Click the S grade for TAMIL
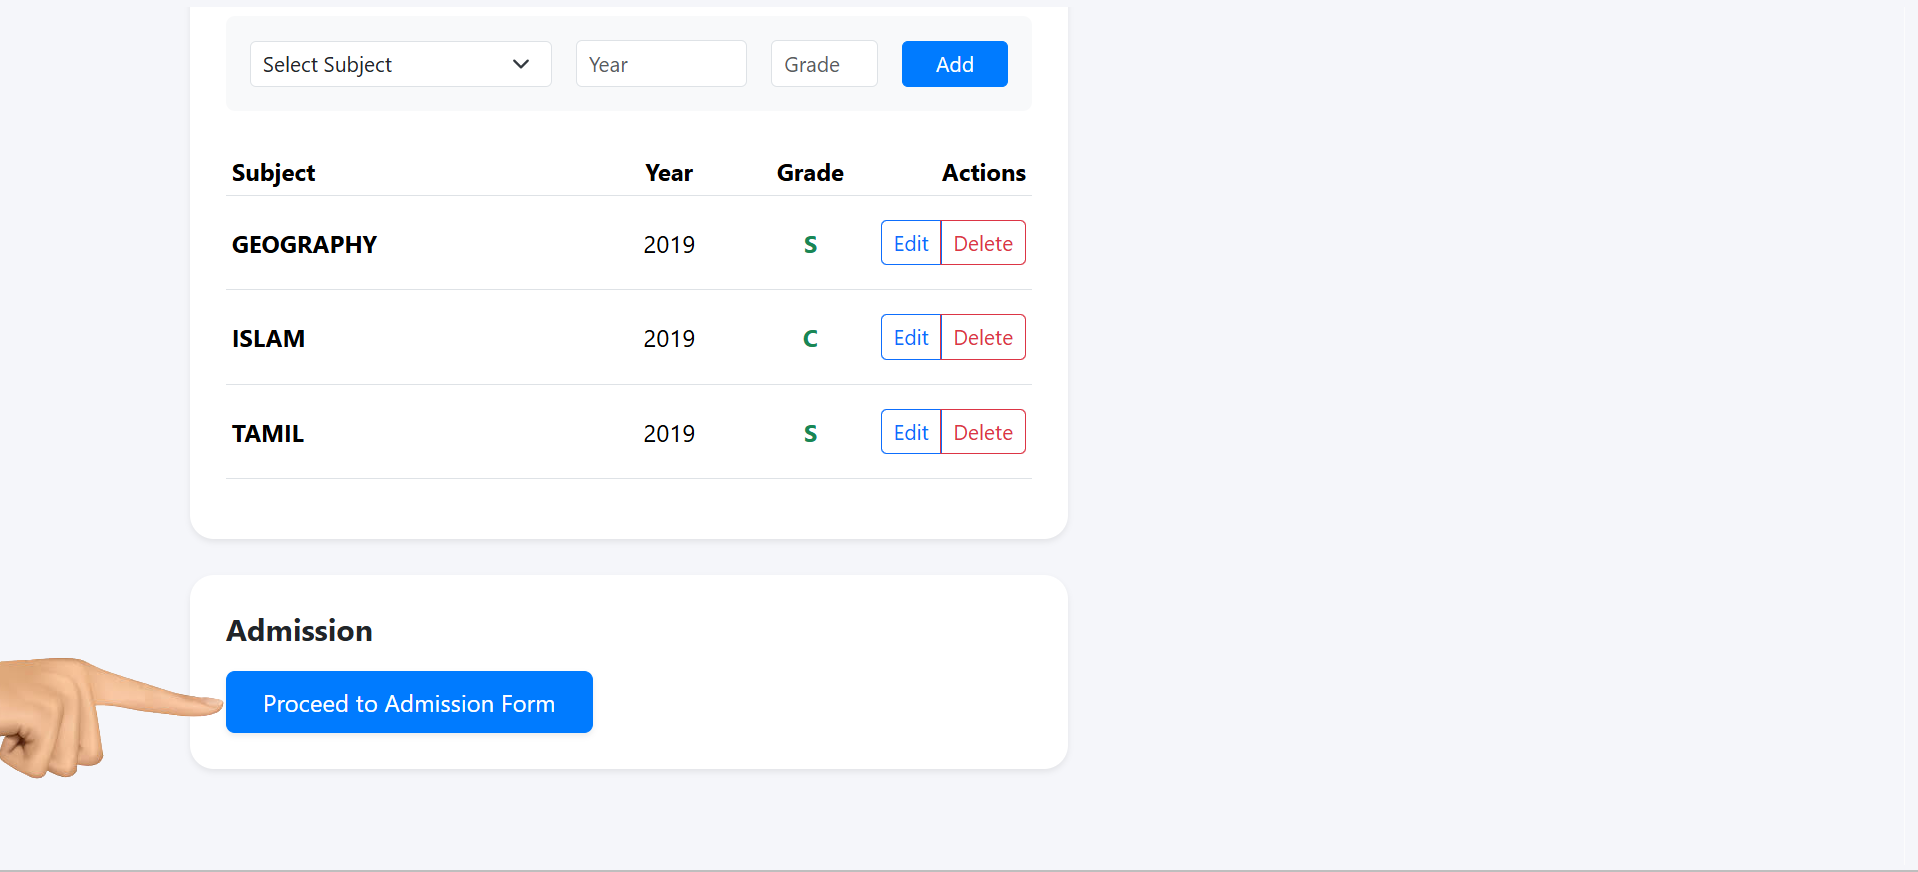Viewport: 1918px width, 872px height. point(810,434)
